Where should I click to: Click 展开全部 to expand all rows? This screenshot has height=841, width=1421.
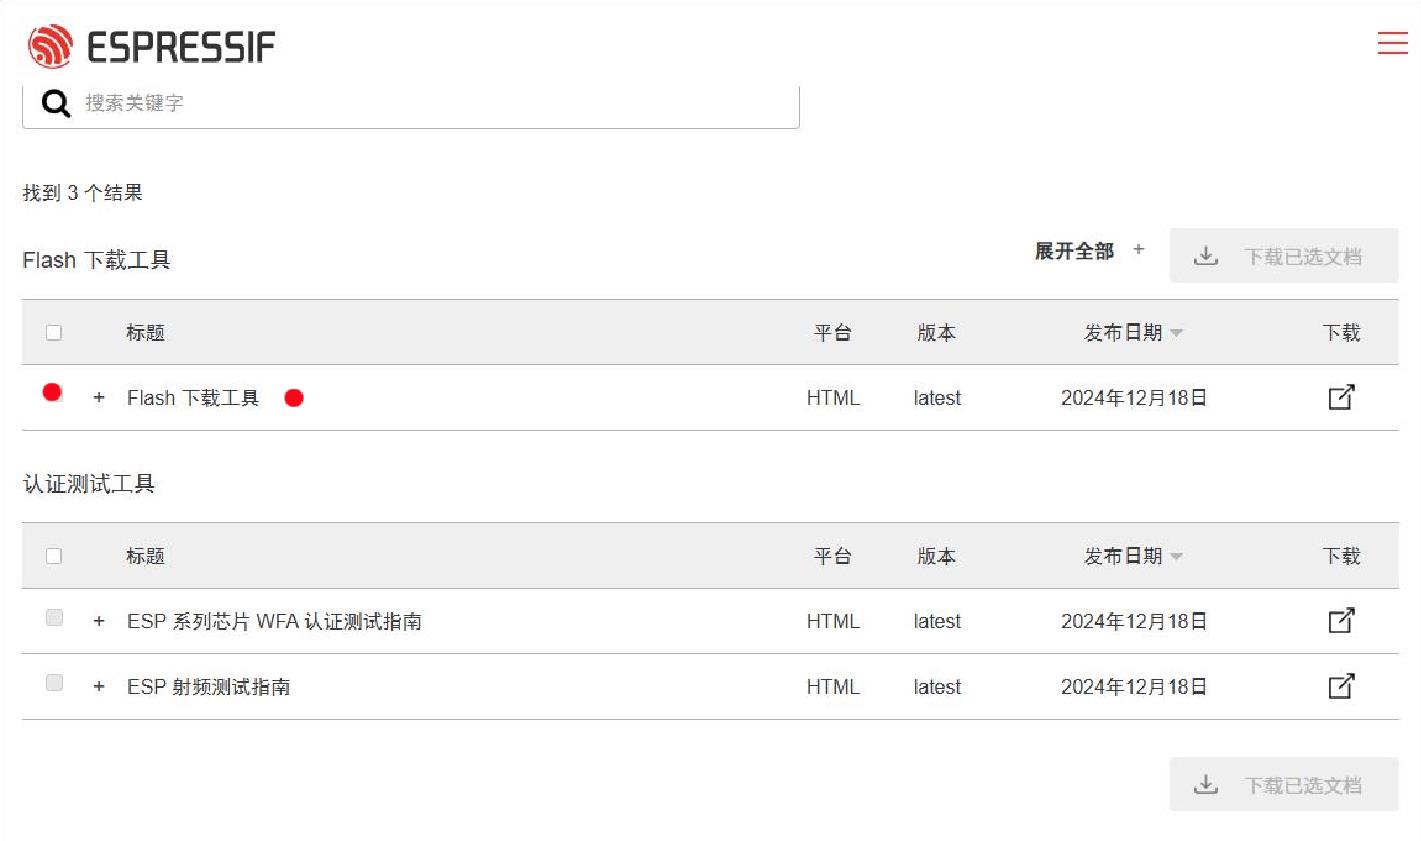[1089, 251]
